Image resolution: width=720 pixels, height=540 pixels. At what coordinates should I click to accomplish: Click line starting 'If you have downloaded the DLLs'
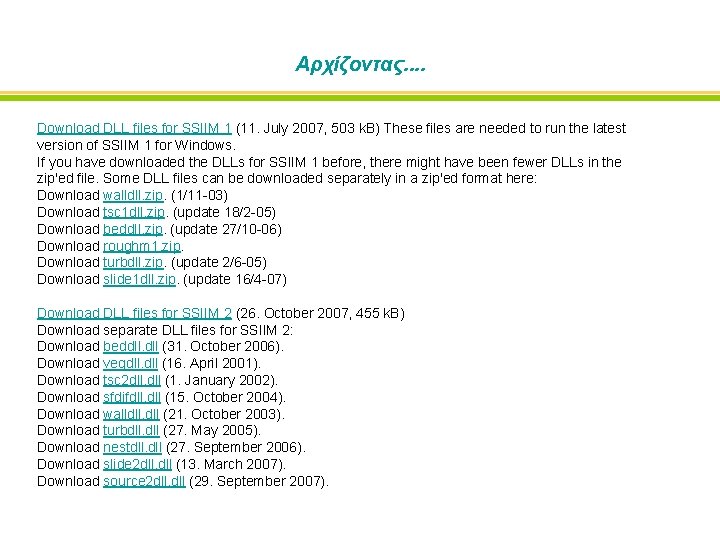[329, 163]
